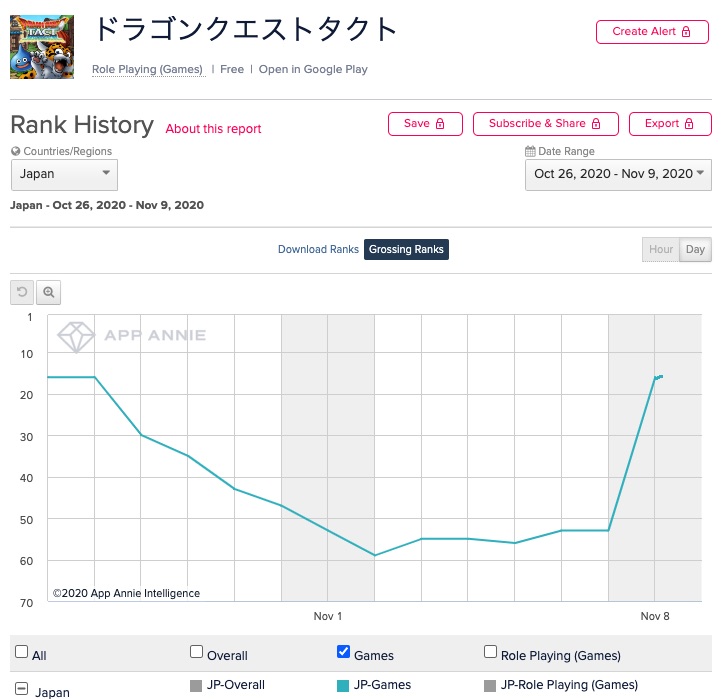Uncheck the Games checkbox
Viewport: 725px width, 699px height.
coord(344,652)
